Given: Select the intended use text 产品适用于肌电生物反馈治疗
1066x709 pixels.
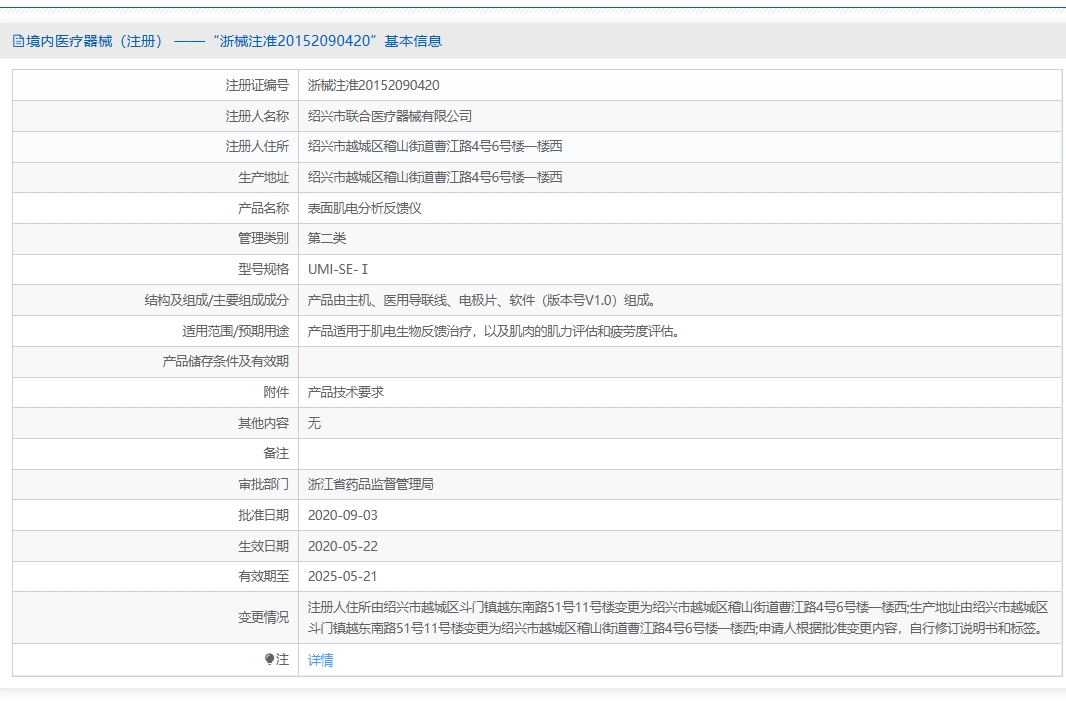Looking at the screenshot, I should point(494,332).
